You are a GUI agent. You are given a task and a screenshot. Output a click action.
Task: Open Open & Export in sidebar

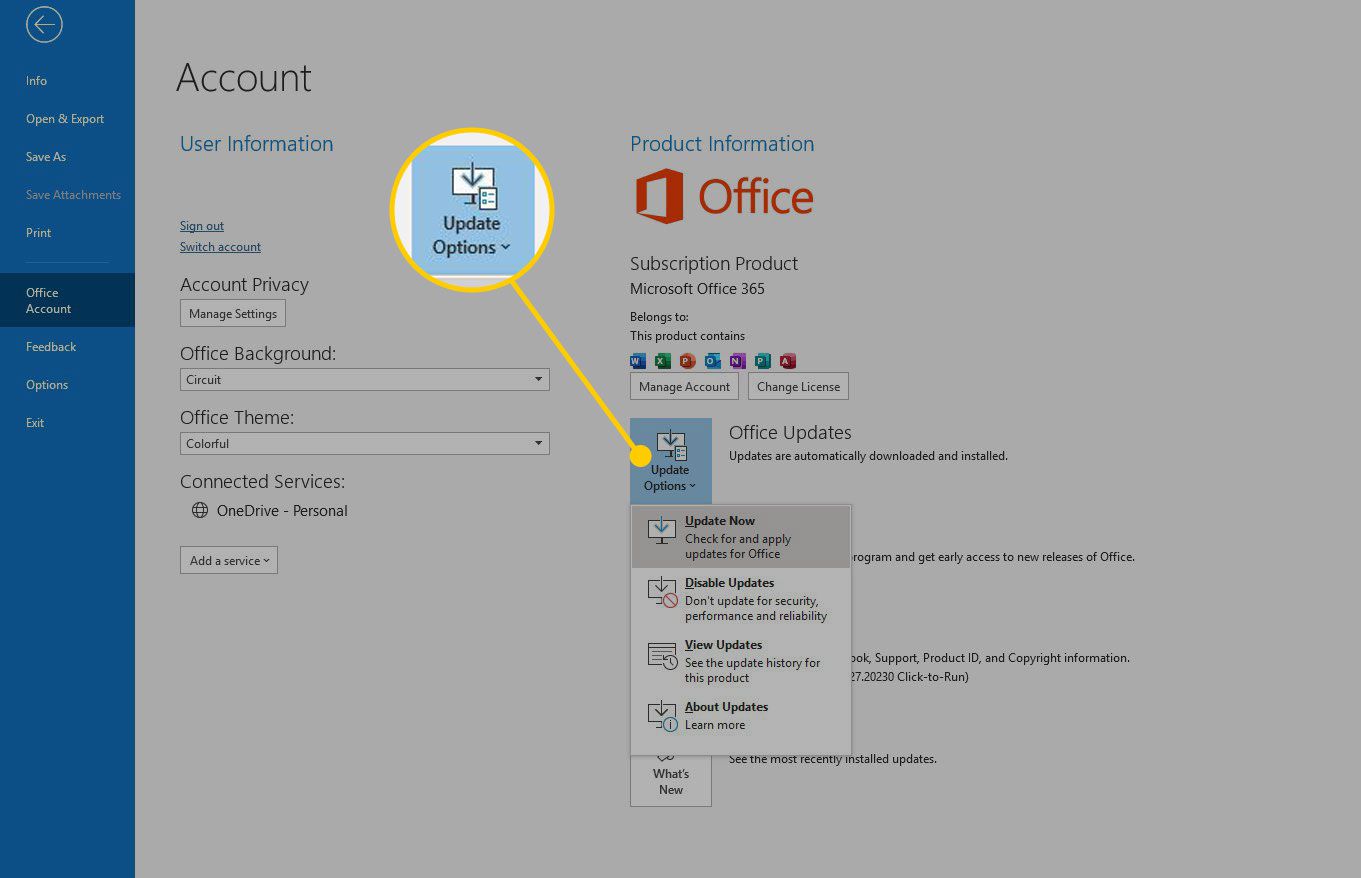tap(67, 119)
